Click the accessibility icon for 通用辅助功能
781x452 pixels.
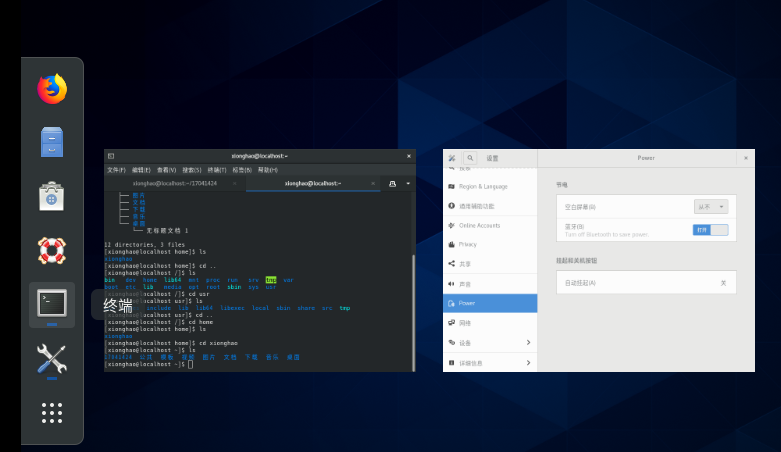coord(451,206)
